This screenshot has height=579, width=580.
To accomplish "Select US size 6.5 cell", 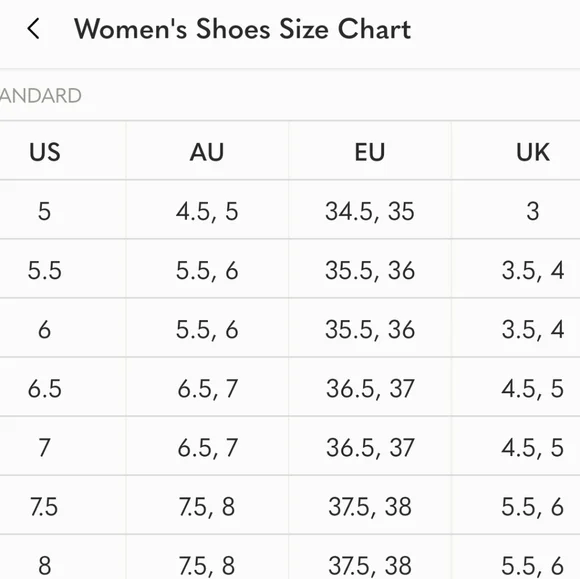I will point(44,388).
